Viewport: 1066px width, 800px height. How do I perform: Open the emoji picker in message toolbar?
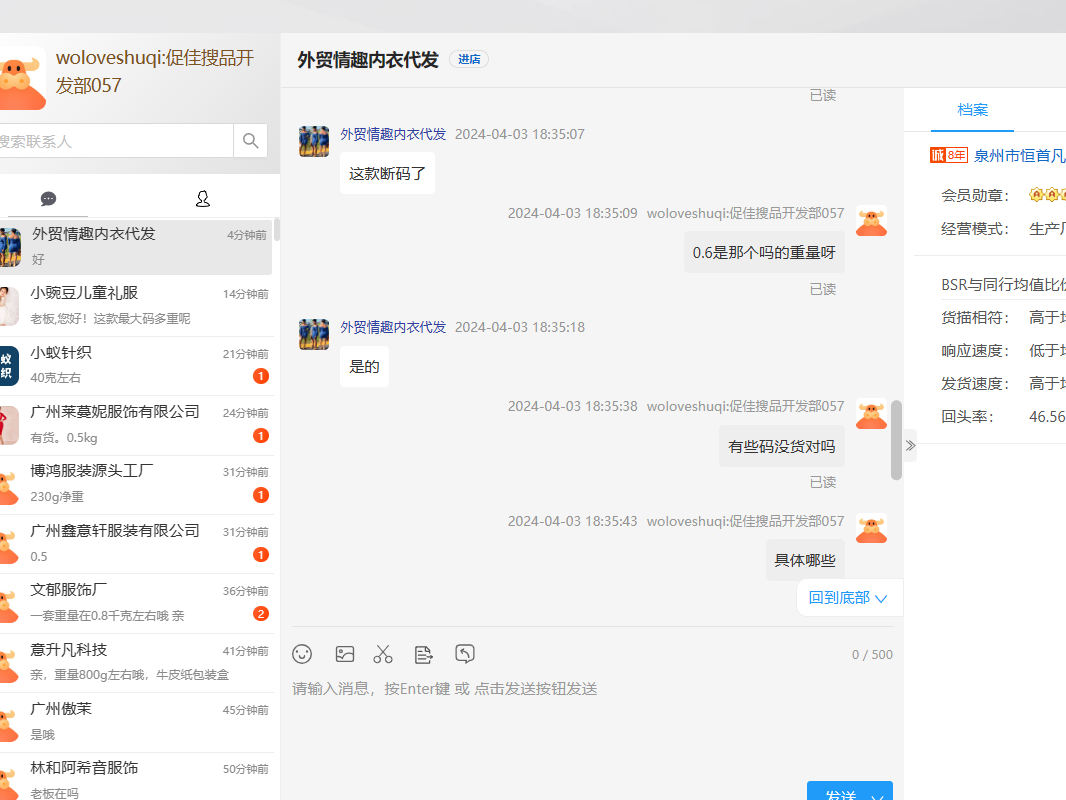pyautogui.click(x=302, y=654)
